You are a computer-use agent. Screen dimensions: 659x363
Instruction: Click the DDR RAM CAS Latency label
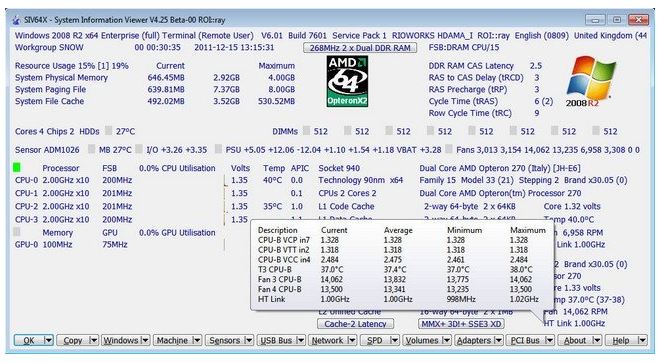[471, 66]
